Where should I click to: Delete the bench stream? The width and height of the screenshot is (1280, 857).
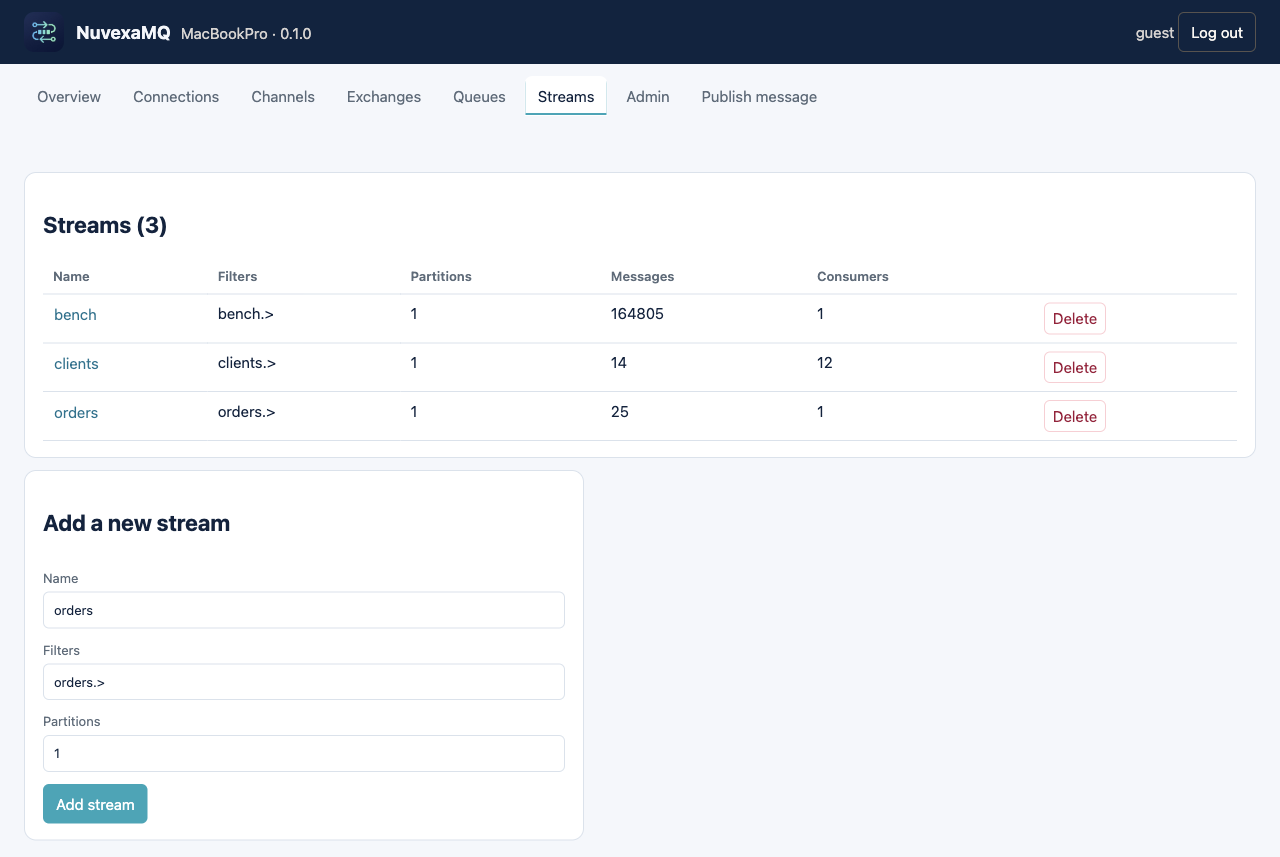pos(1075,319)
